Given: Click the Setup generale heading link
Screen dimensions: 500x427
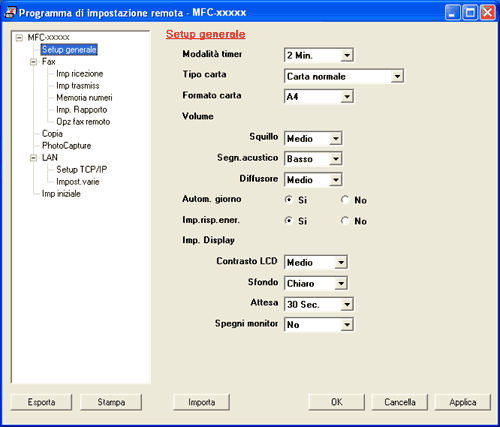Looking at the screenshot, I should (x=206, y=34).
